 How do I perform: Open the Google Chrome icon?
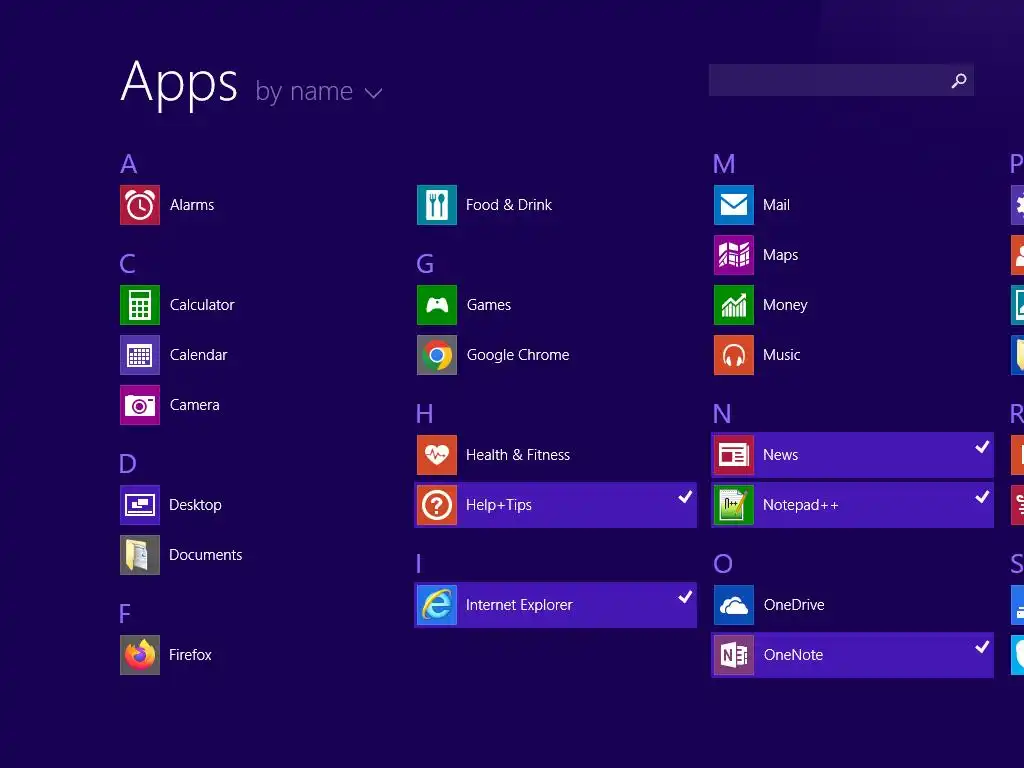tap(437, 355)
